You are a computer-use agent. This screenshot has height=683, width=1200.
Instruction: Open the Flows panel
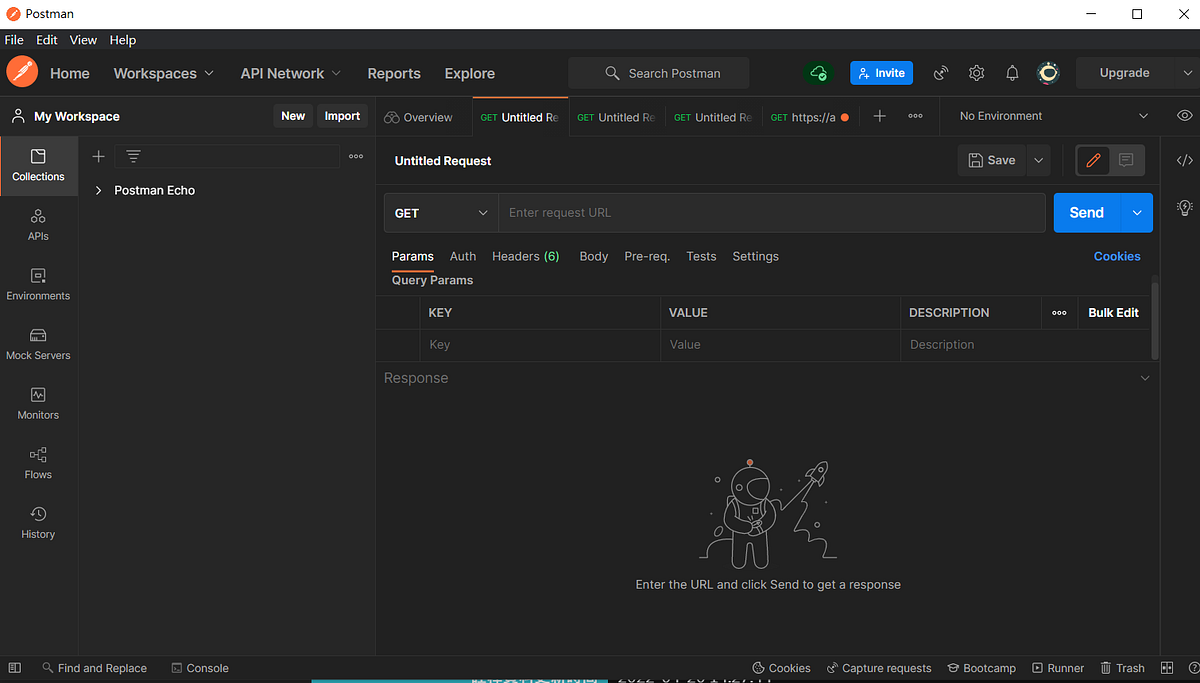coord(38,463)
